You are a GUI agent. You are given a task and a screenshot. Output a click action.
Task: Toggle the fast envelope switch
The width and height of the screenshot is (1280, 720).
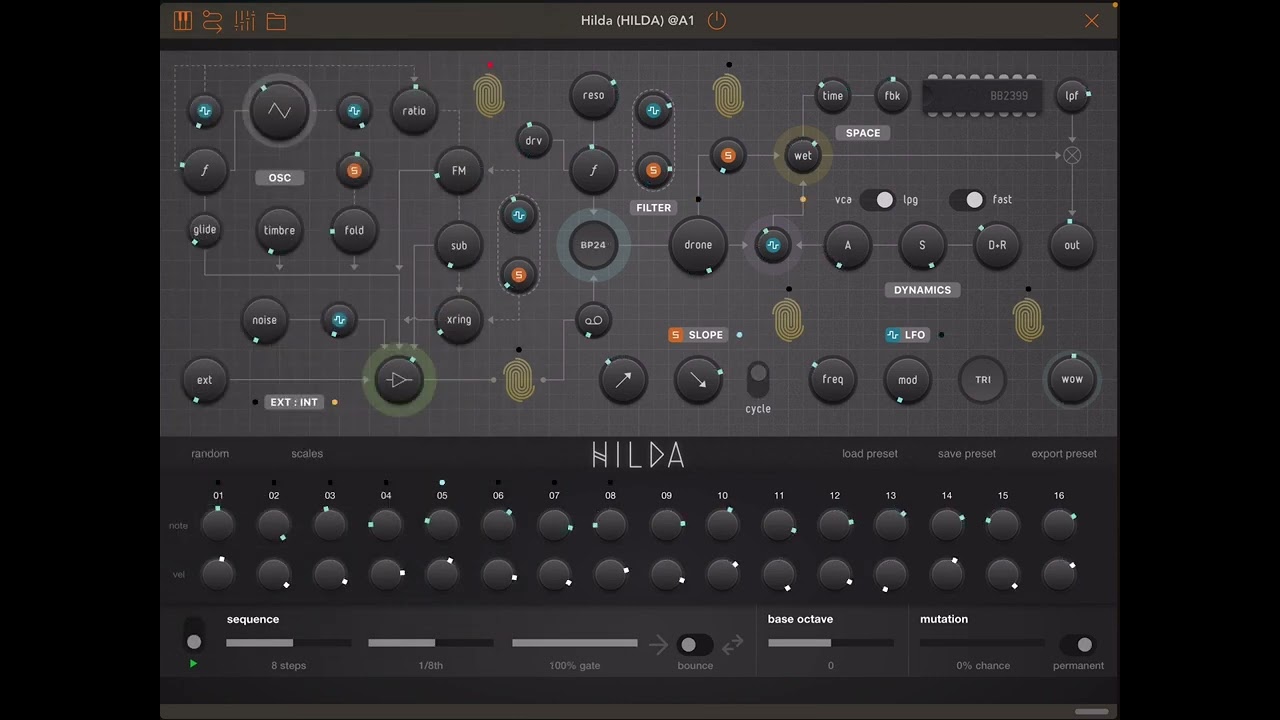(x=967, y=200)
